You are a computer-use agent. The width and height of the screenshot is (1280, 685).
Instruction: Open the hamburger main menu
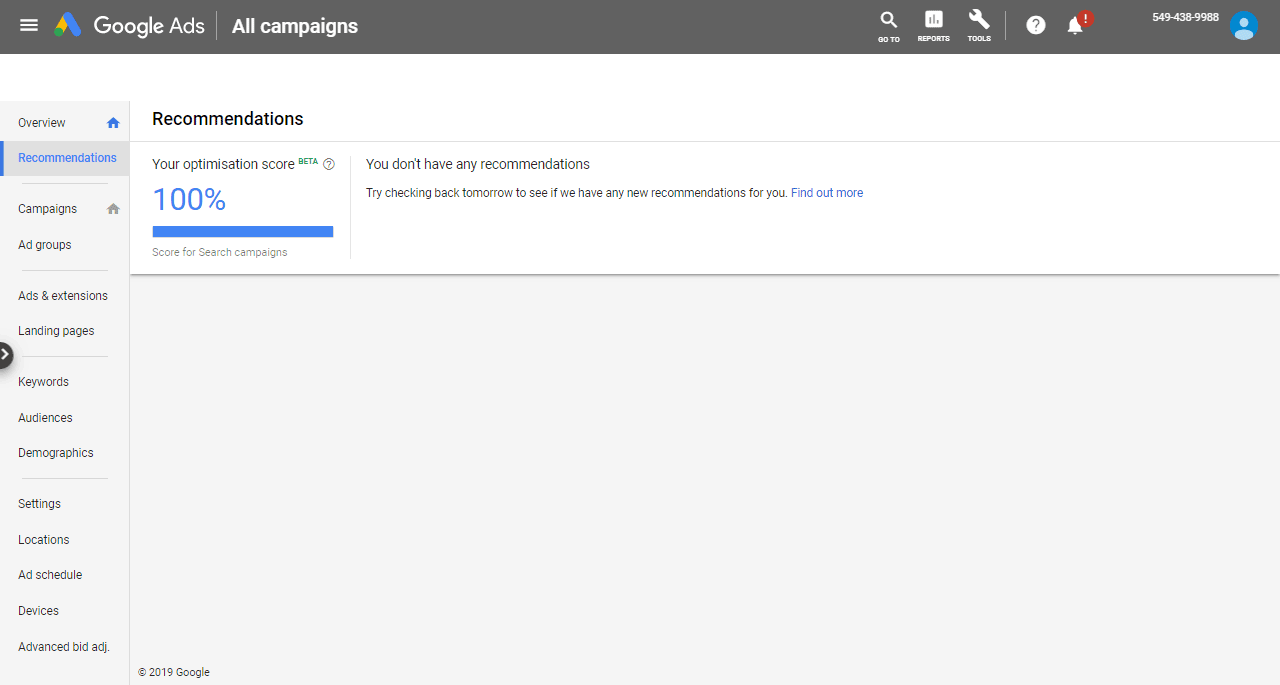click(x=29, y=25)
